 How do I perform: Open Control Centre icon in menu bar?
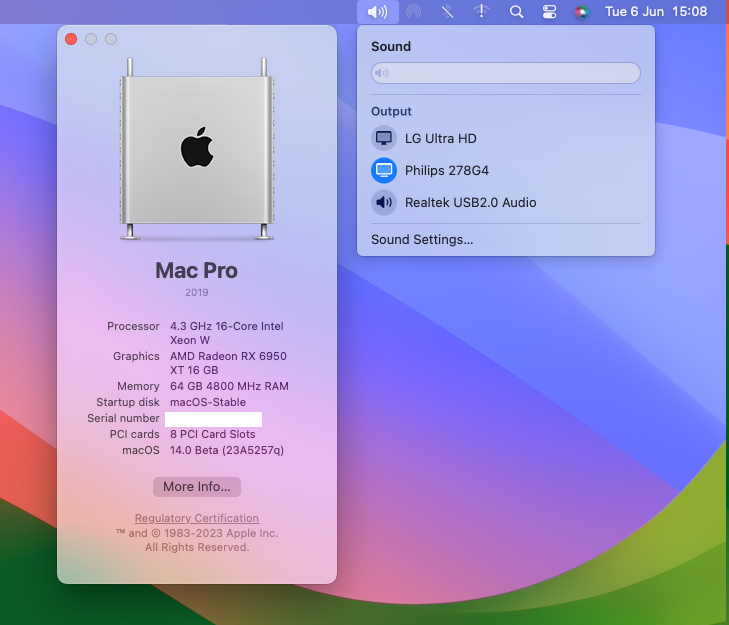click(x=550, y=12)
